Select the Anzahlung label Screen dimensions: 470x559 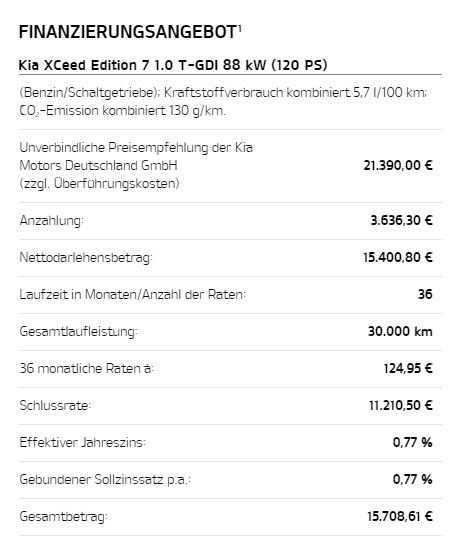(x=51, y=221)
